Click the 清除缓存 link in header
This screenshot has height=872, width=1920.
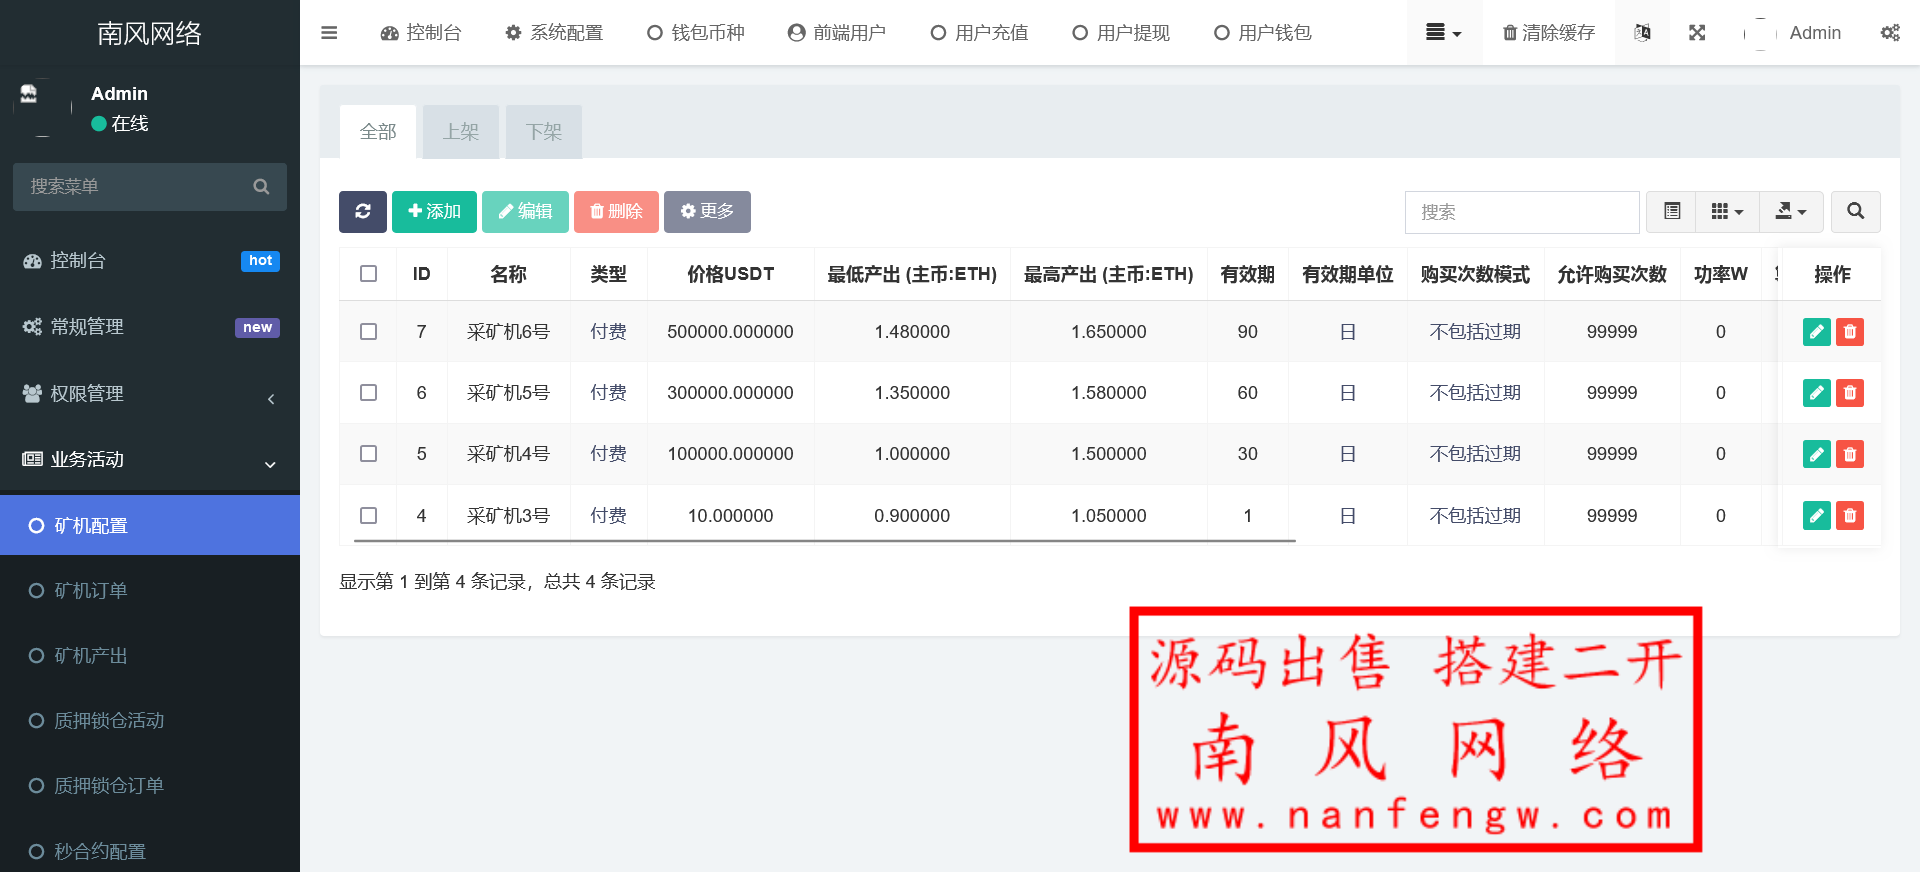(1548, 33)
